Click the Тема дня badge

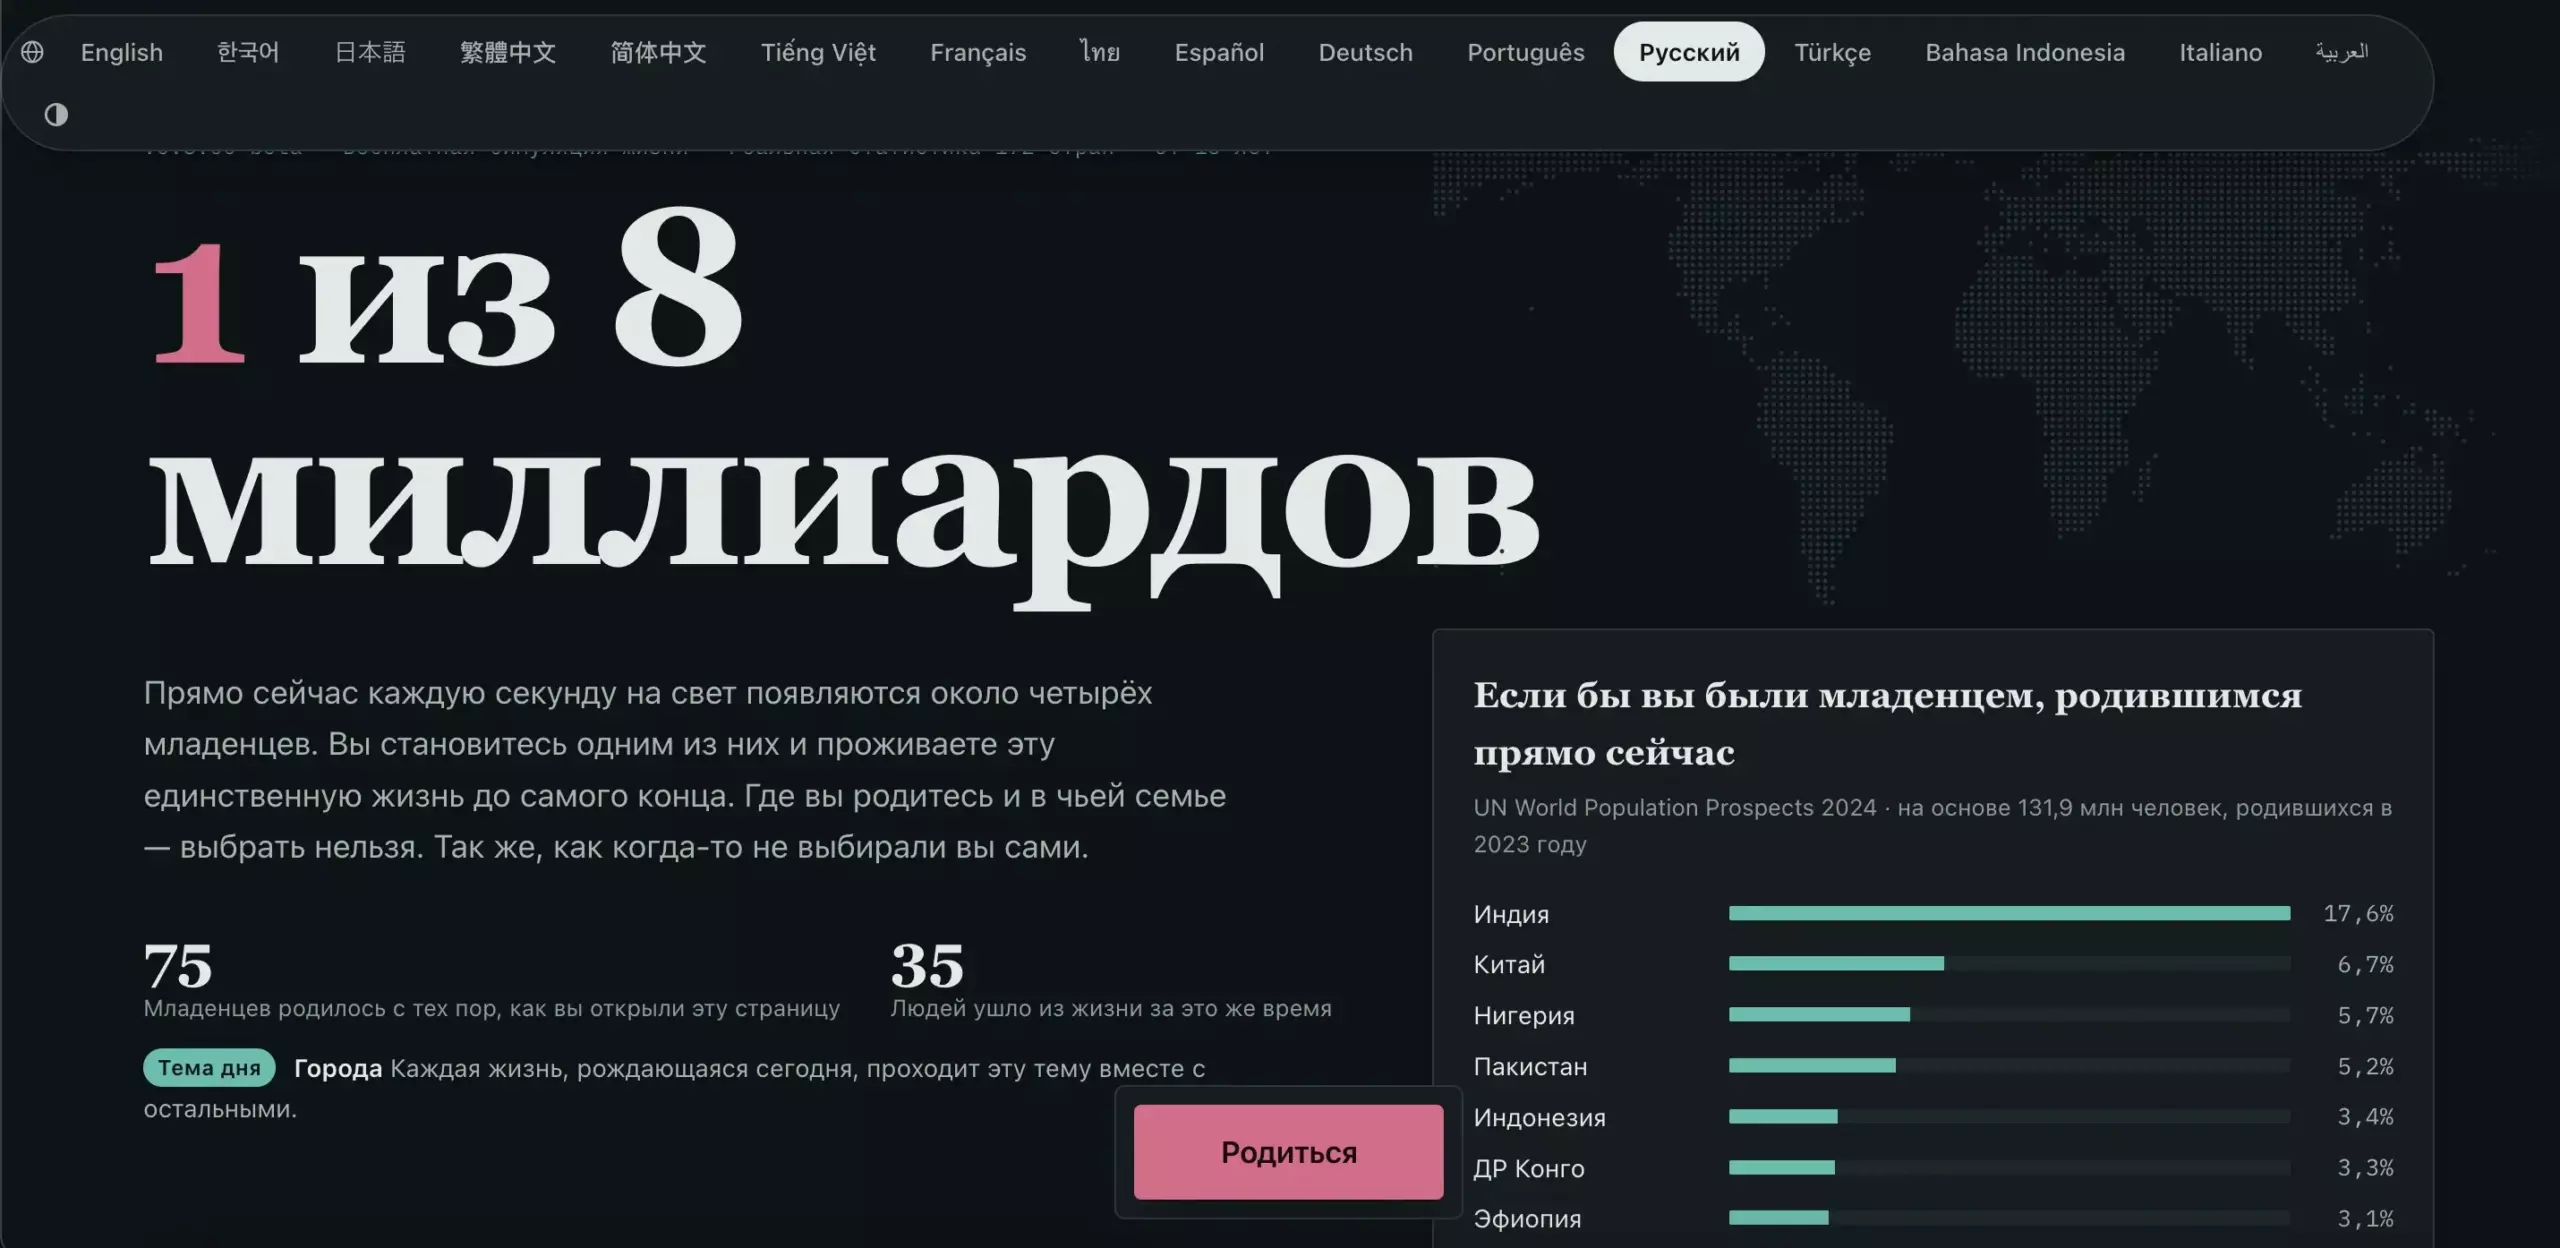[209, 1067]
